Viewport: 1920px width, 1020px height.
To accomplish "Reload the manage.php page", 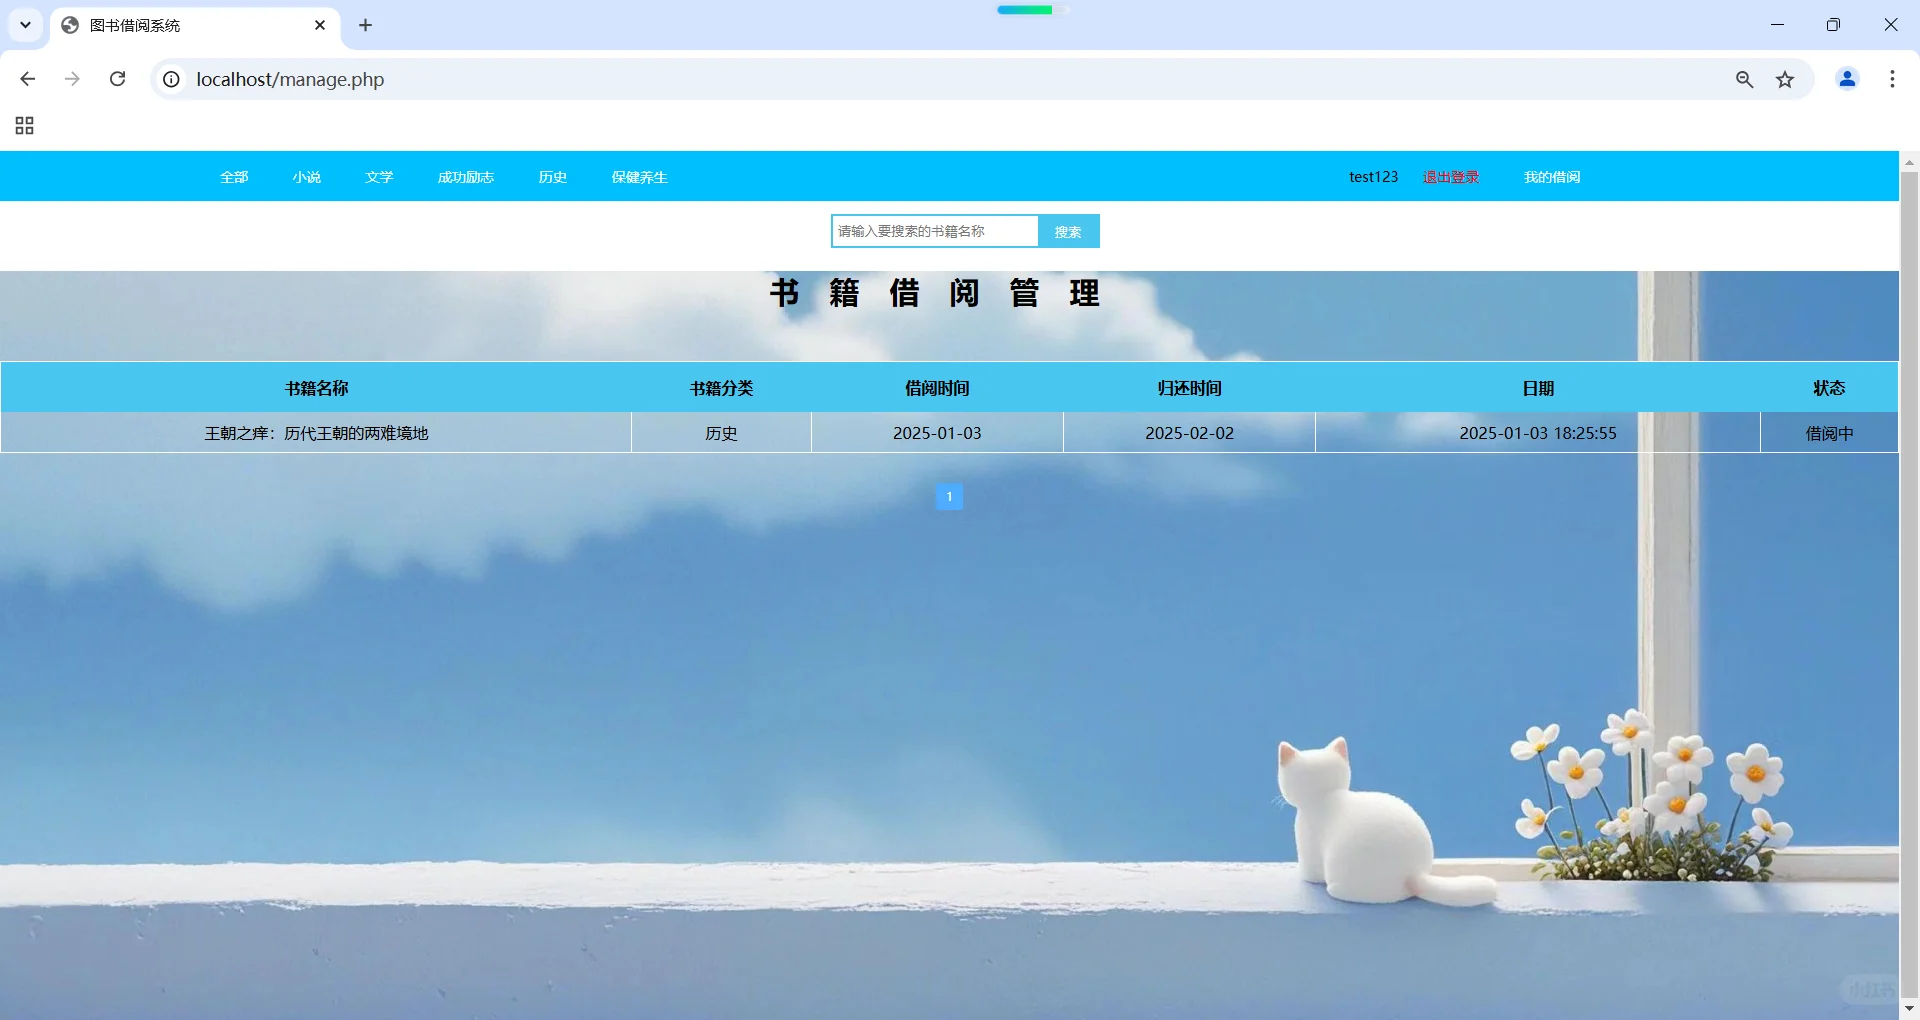I will pyautogui.click(x=117, y=79).
